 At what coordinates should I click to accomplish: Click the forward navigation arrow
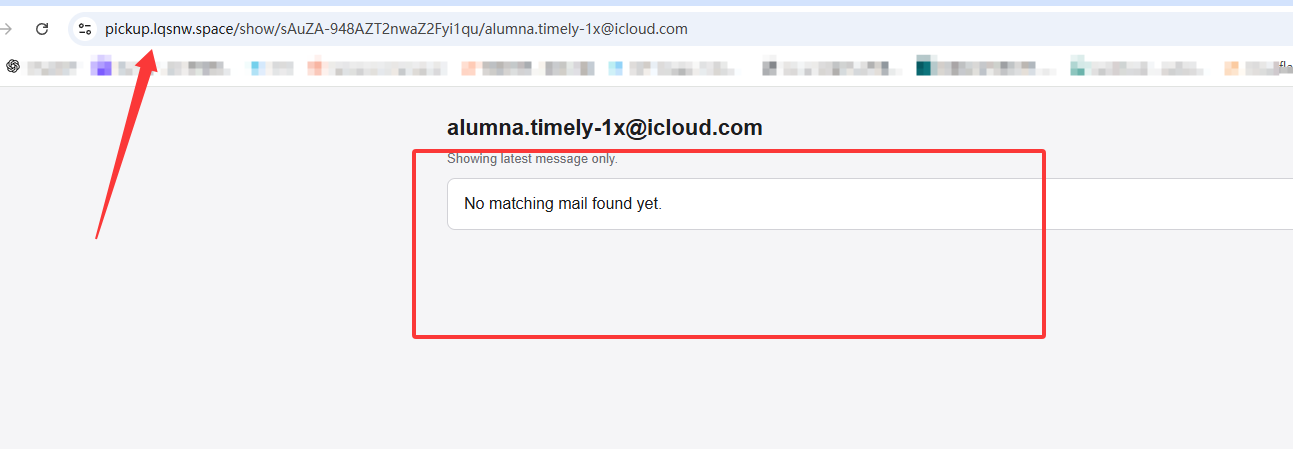click(6, 29)
